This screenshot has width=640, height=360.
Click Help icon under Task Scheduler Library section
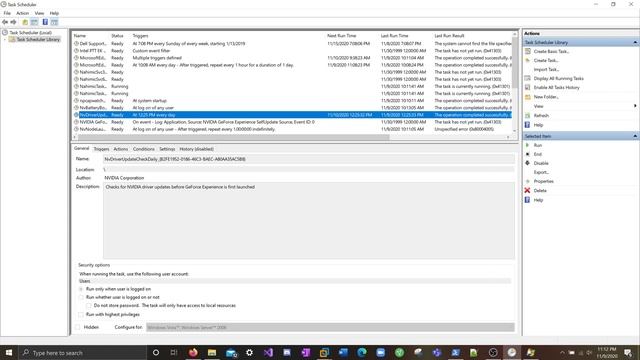[527, 125]
